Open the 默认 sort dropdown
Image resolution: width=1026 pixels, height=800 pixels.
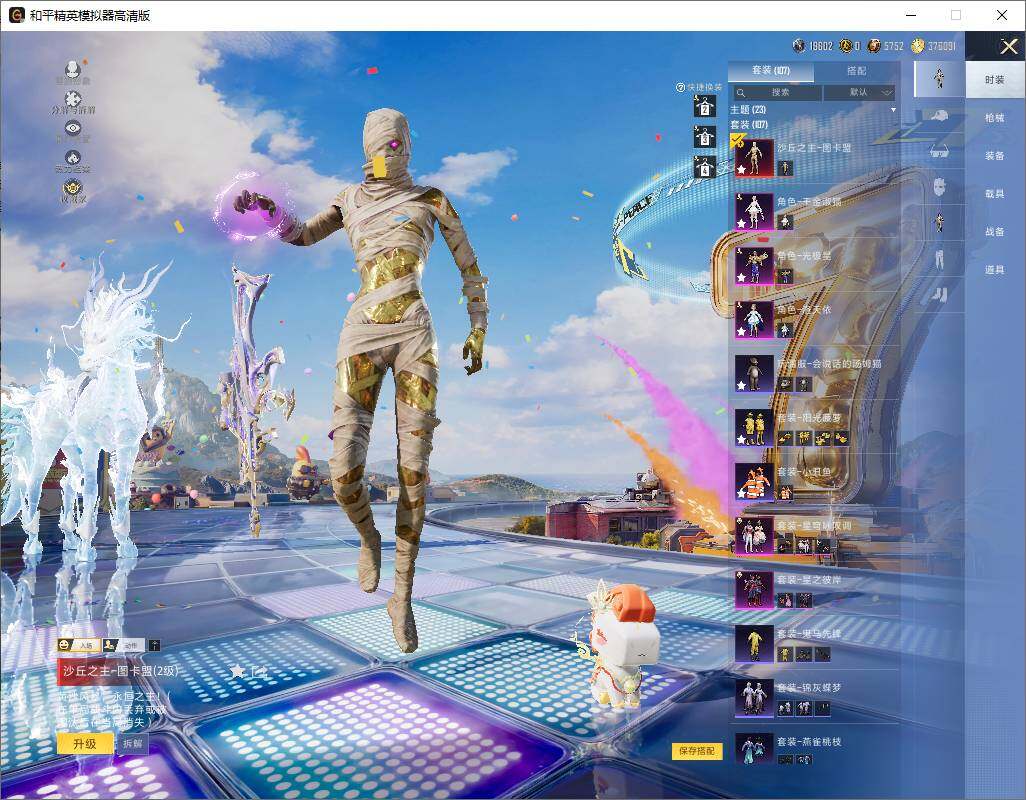859,93
